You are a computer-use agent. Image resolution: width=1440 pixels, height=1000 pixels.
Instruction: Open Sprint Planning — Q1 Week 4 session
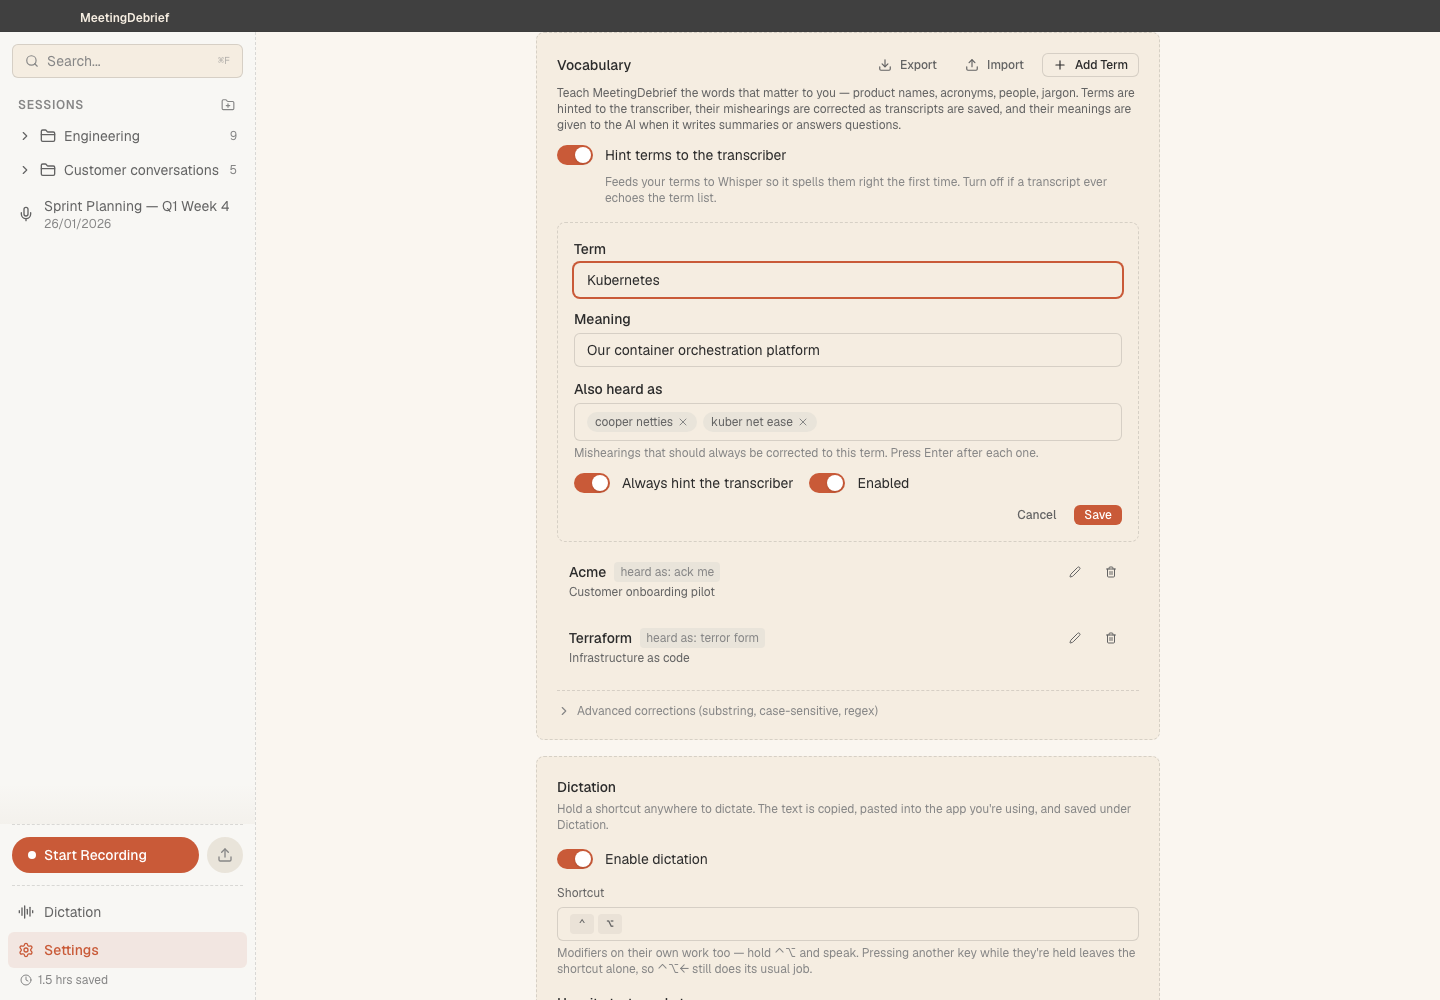(127, 214)
